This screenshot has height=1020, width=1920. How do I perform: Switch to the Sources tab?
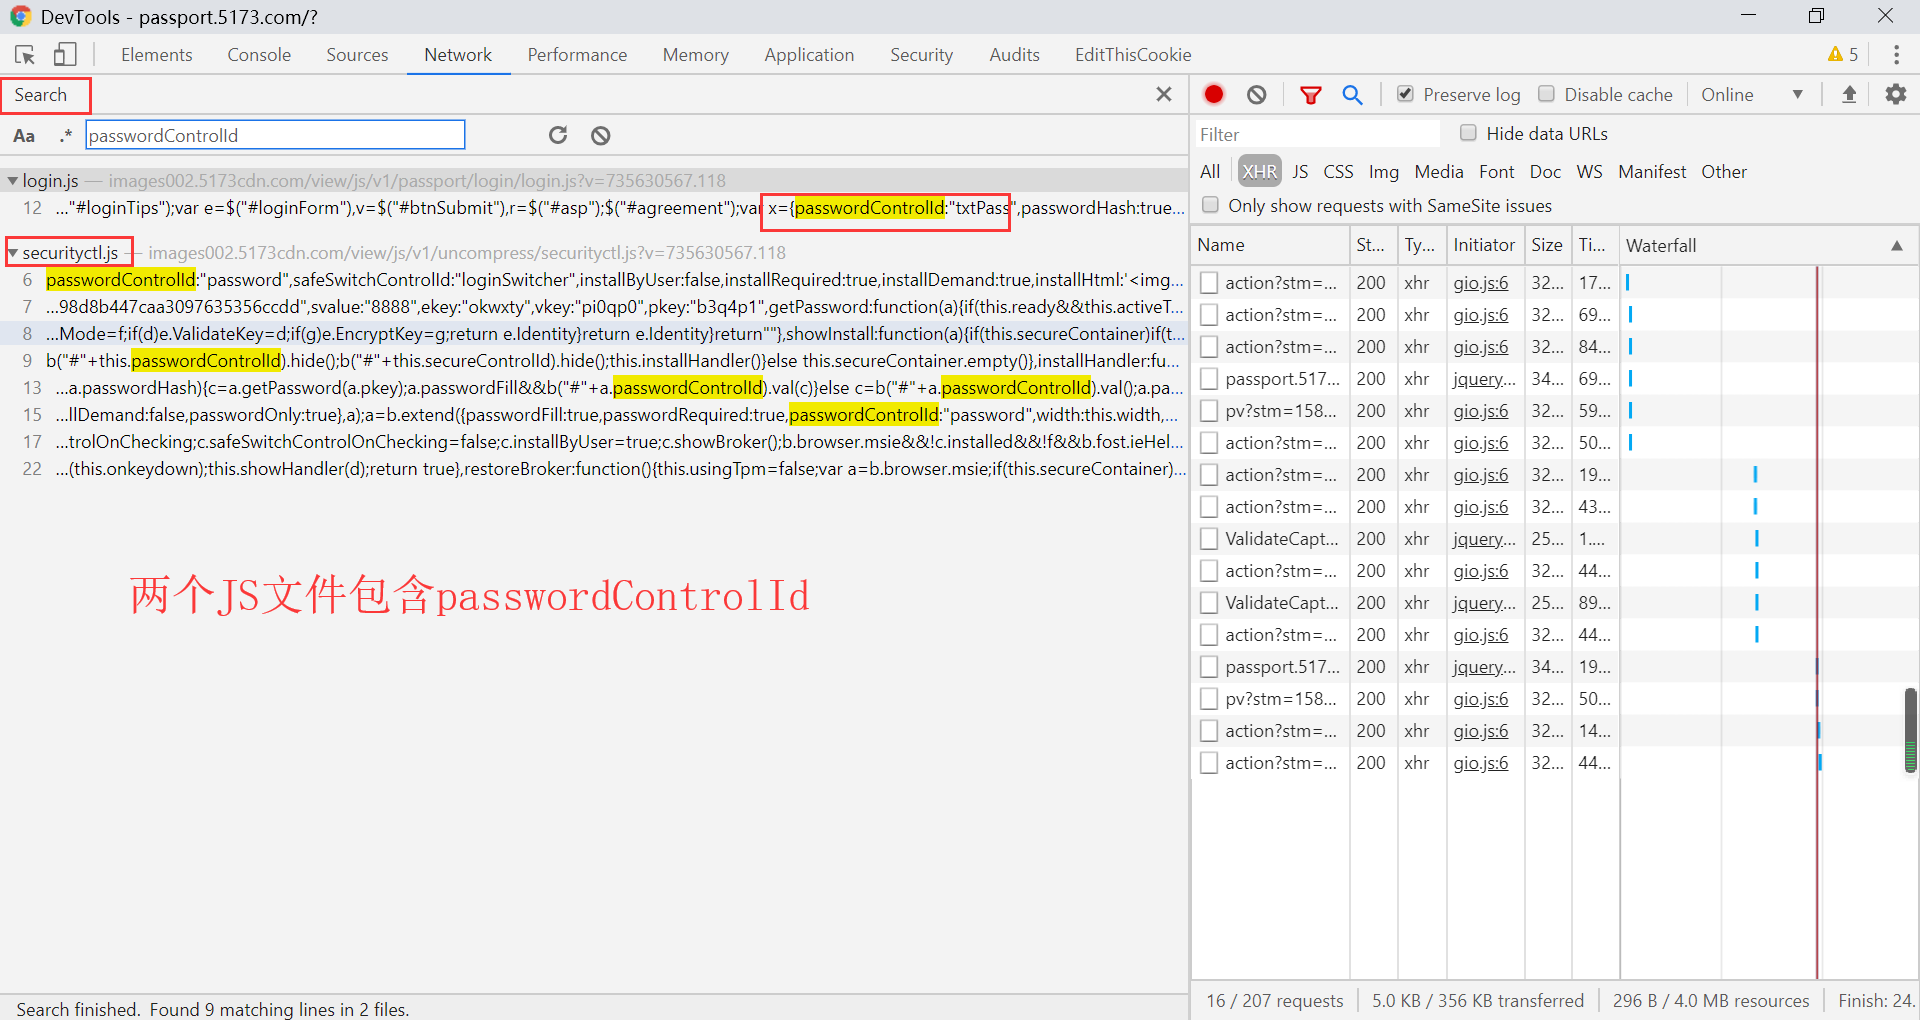pos(357,55)
